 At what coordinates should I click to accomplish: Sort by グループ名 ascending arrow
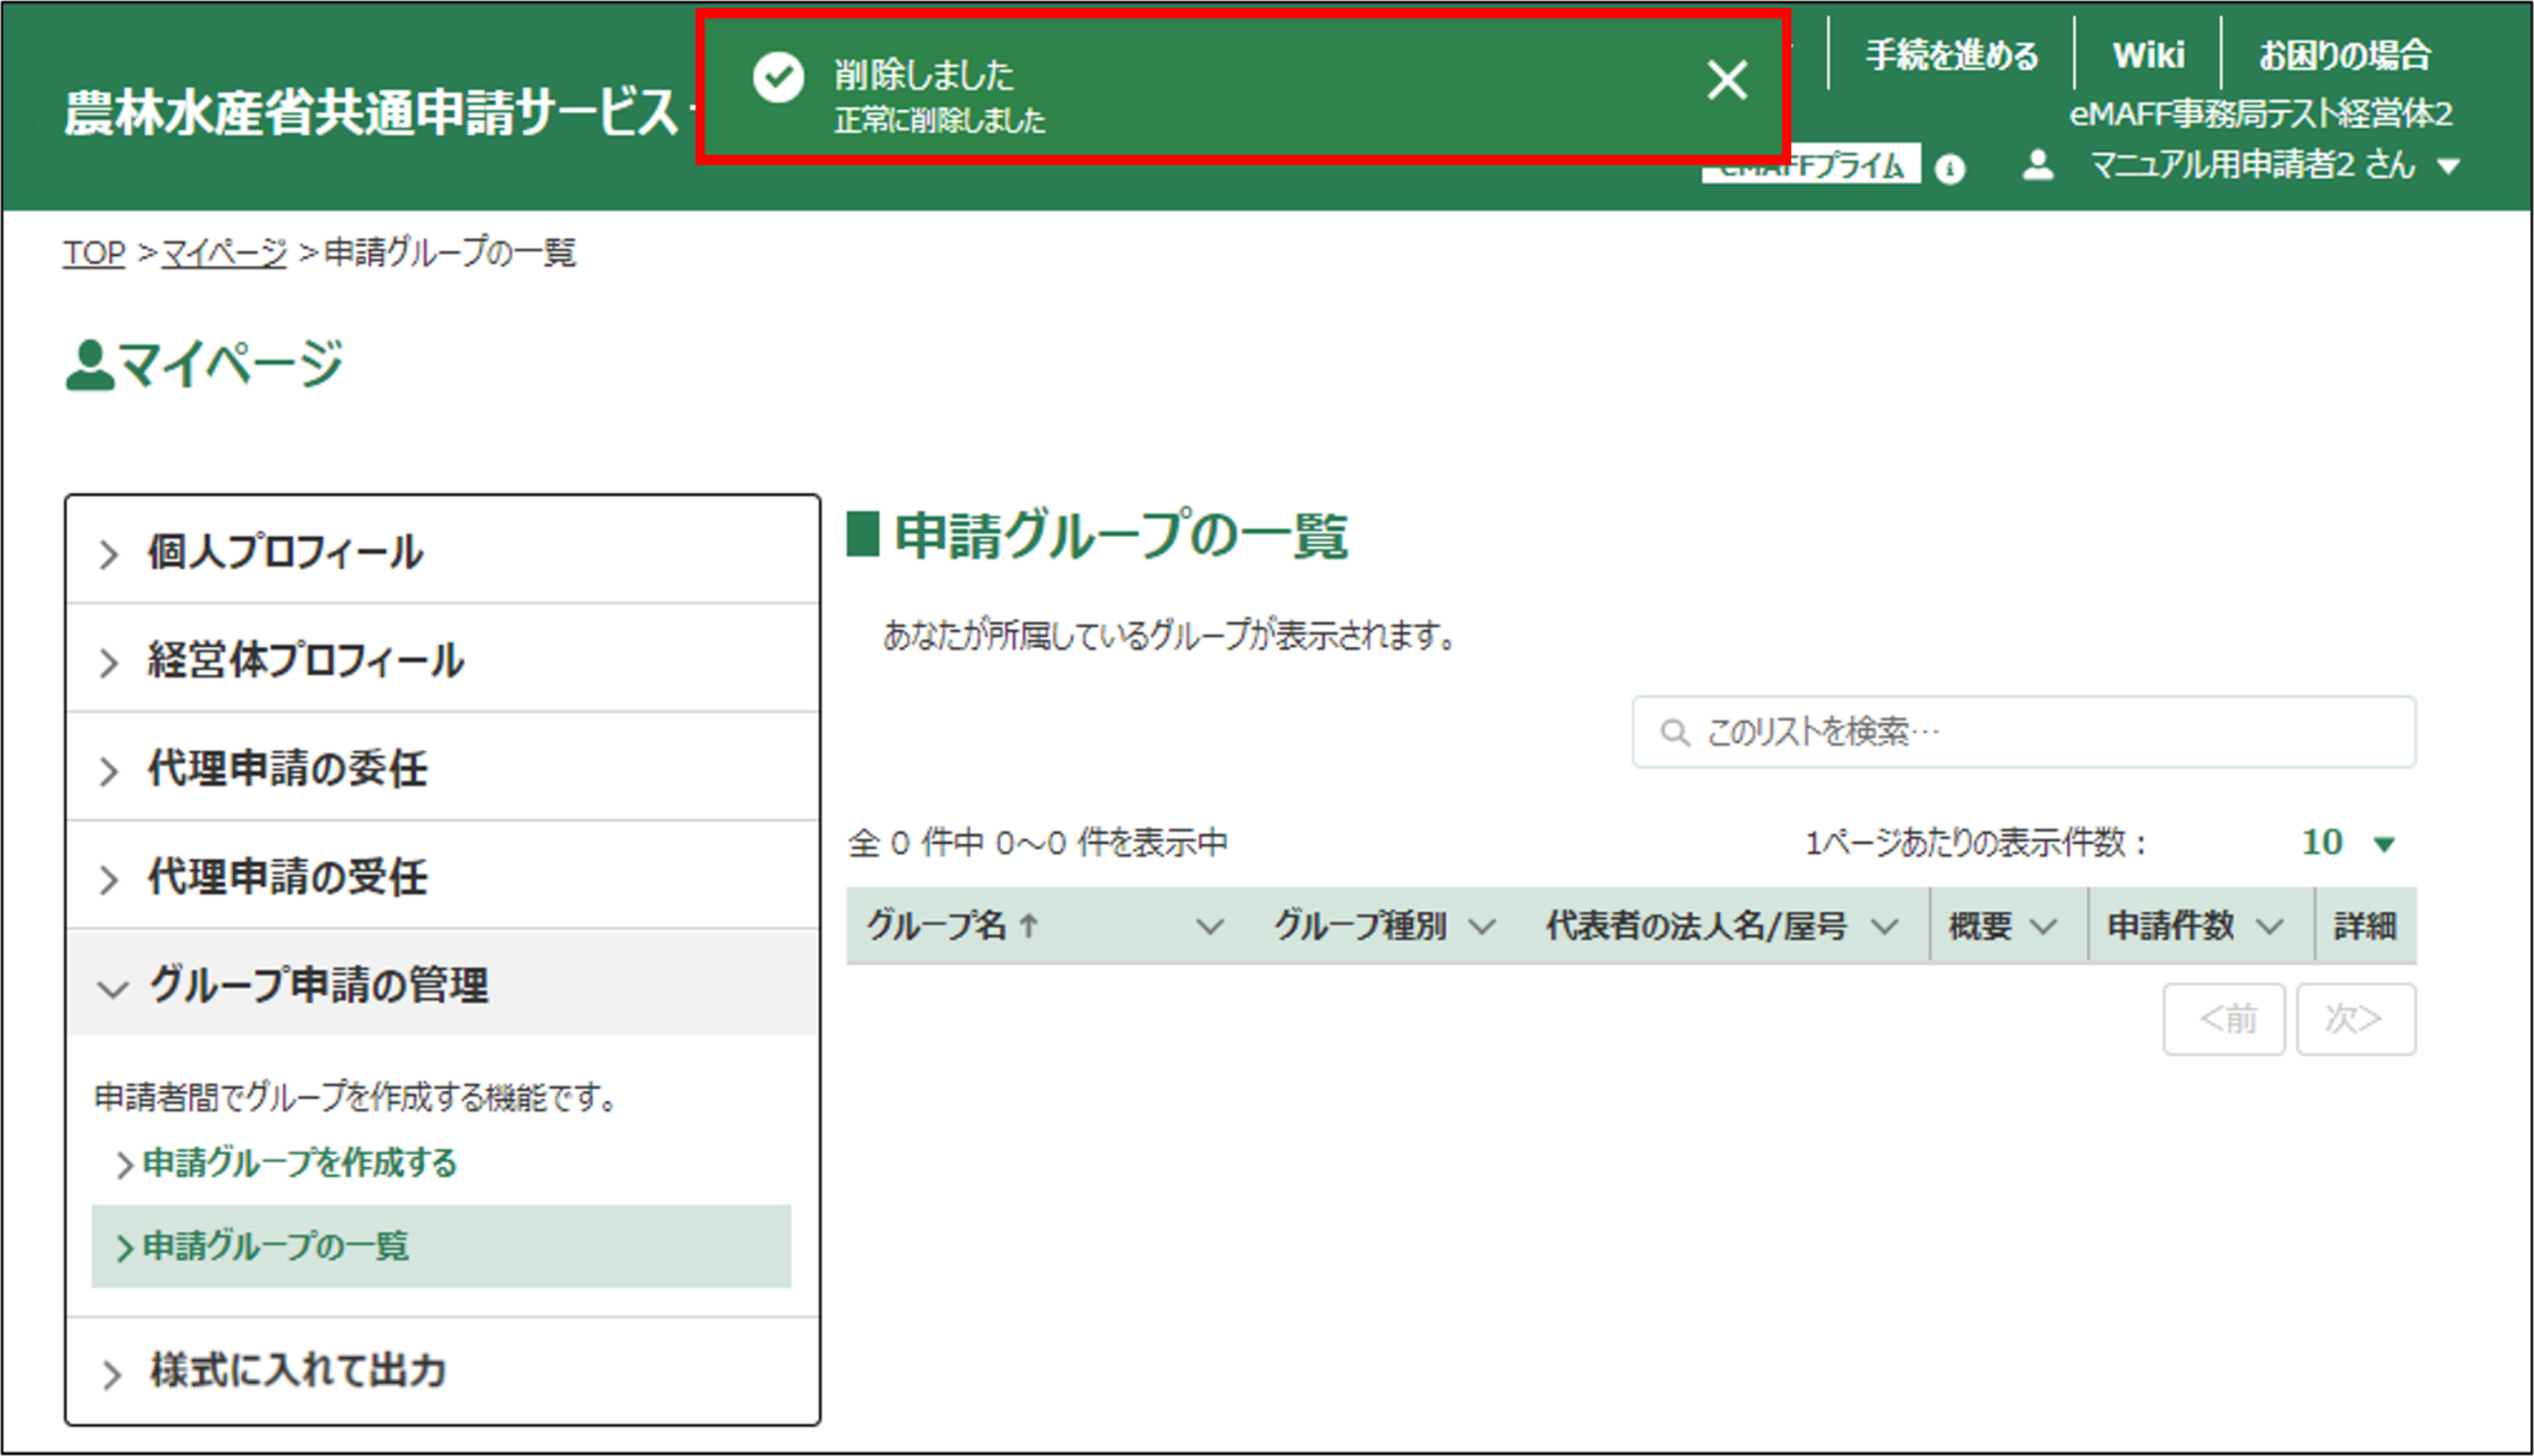point(1029,926)
